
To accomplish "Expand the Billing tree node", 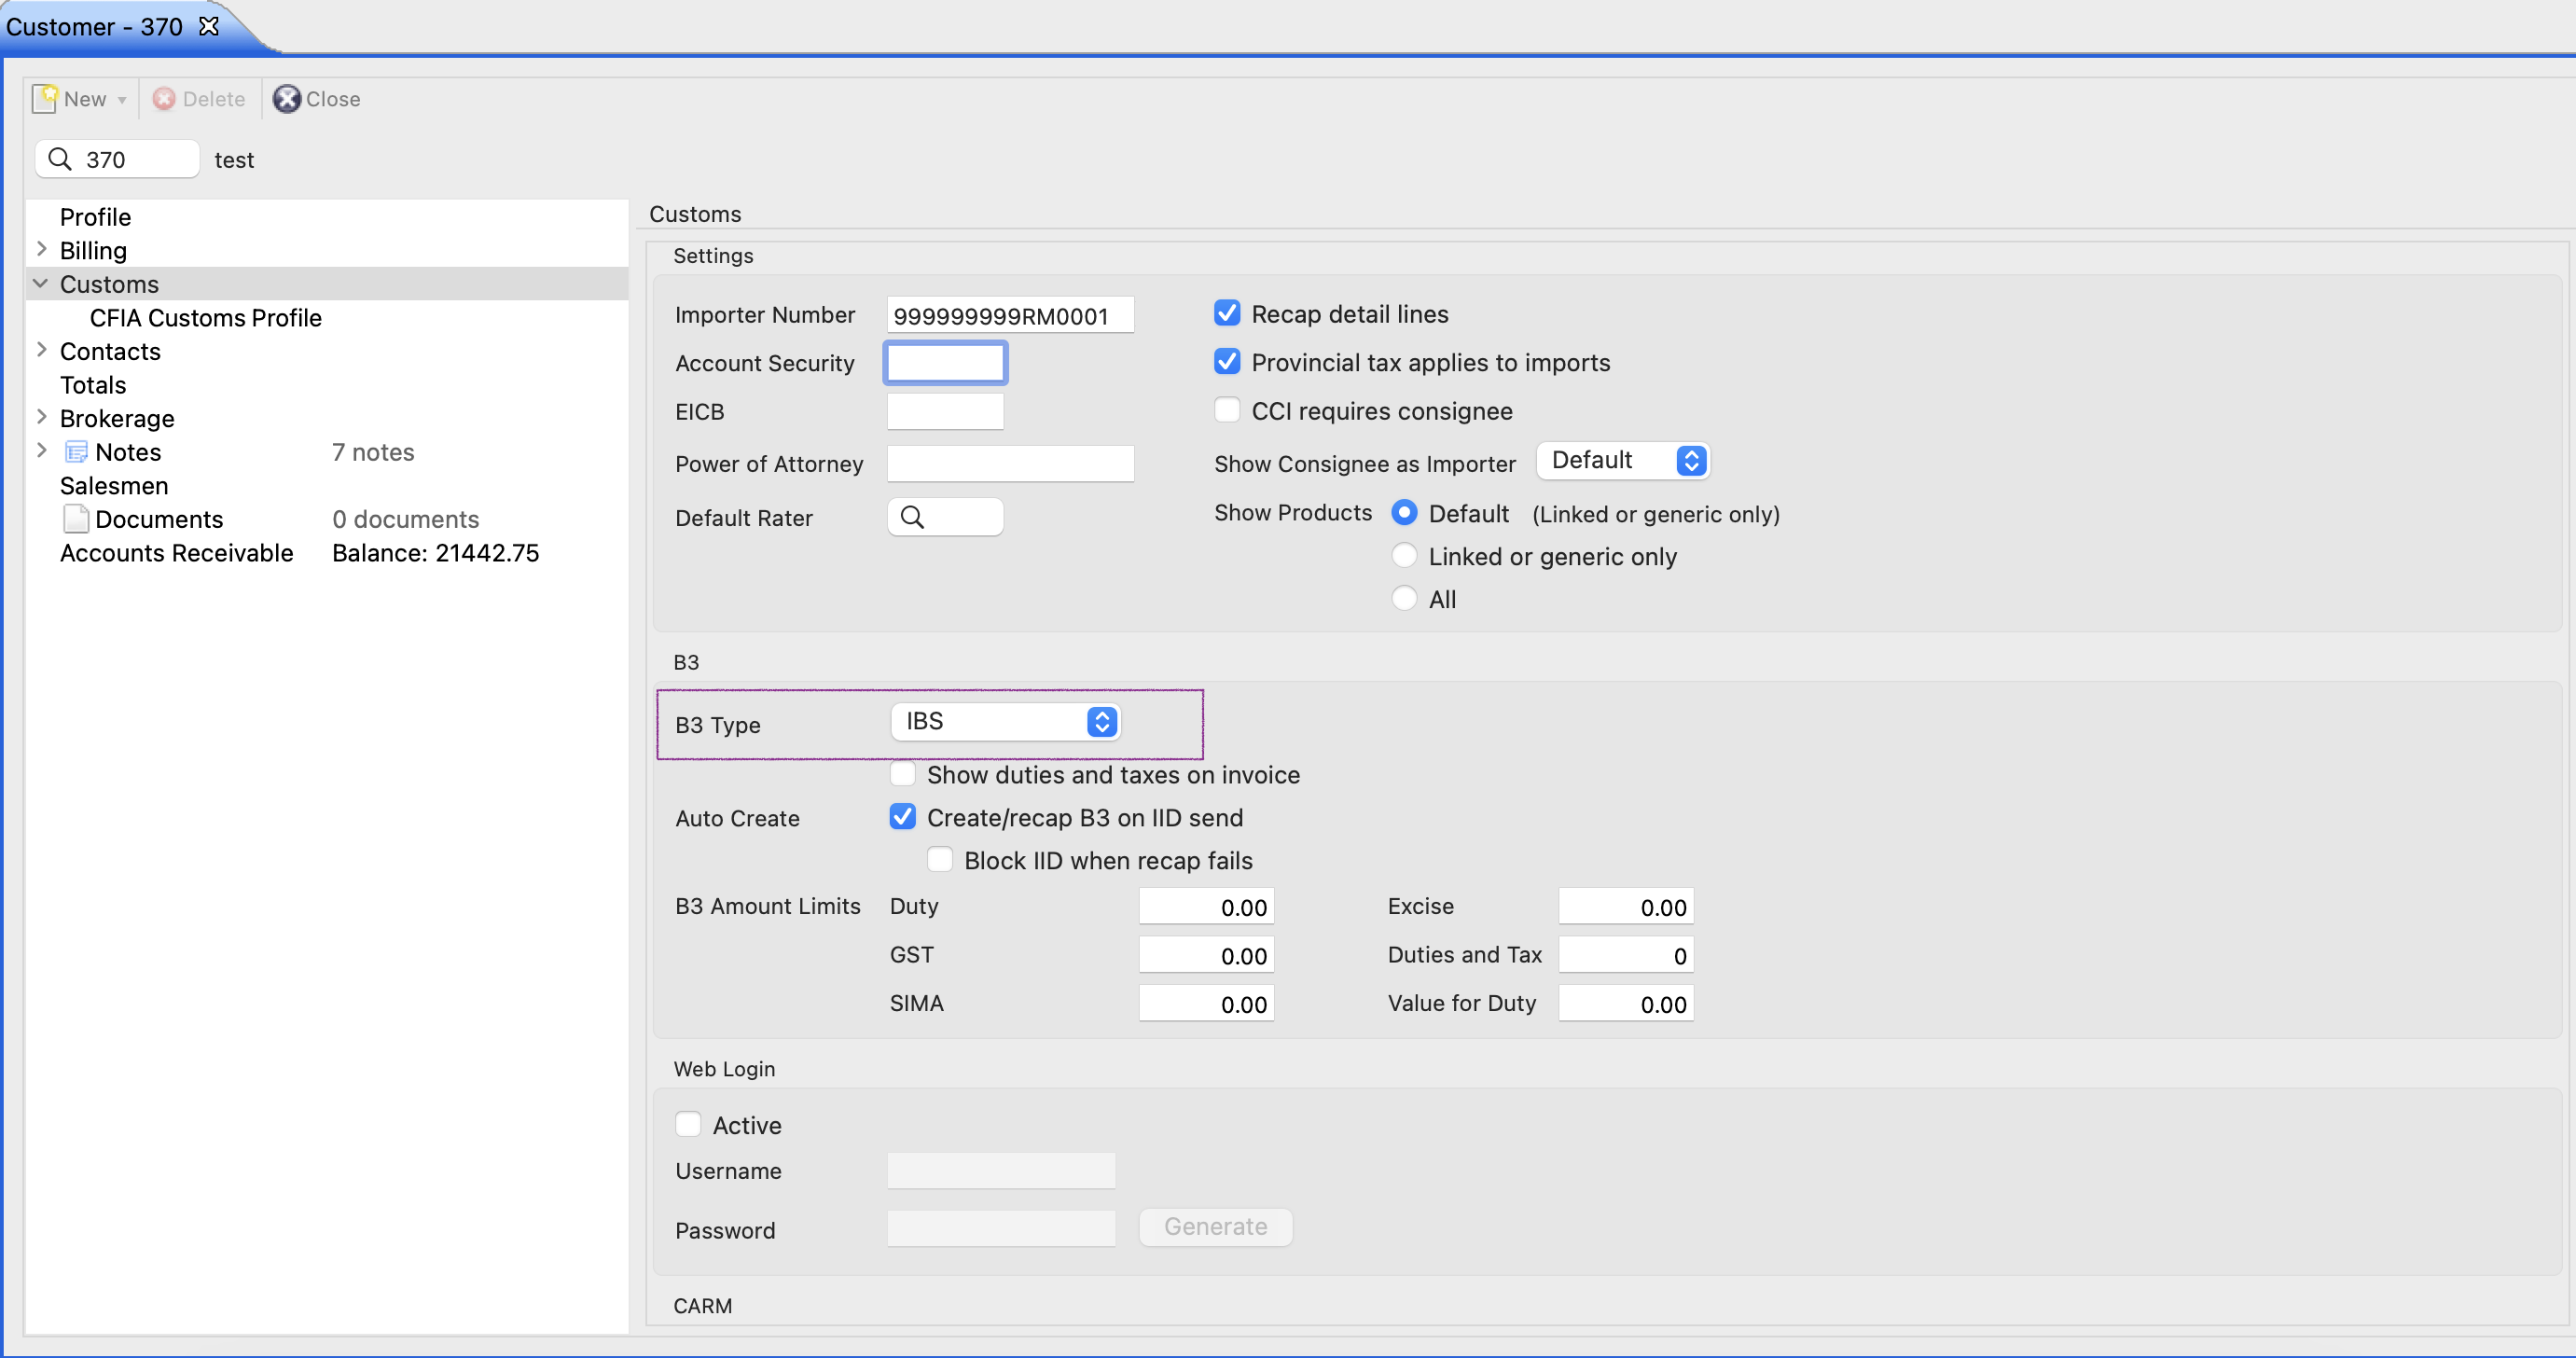I will (42, 249).
